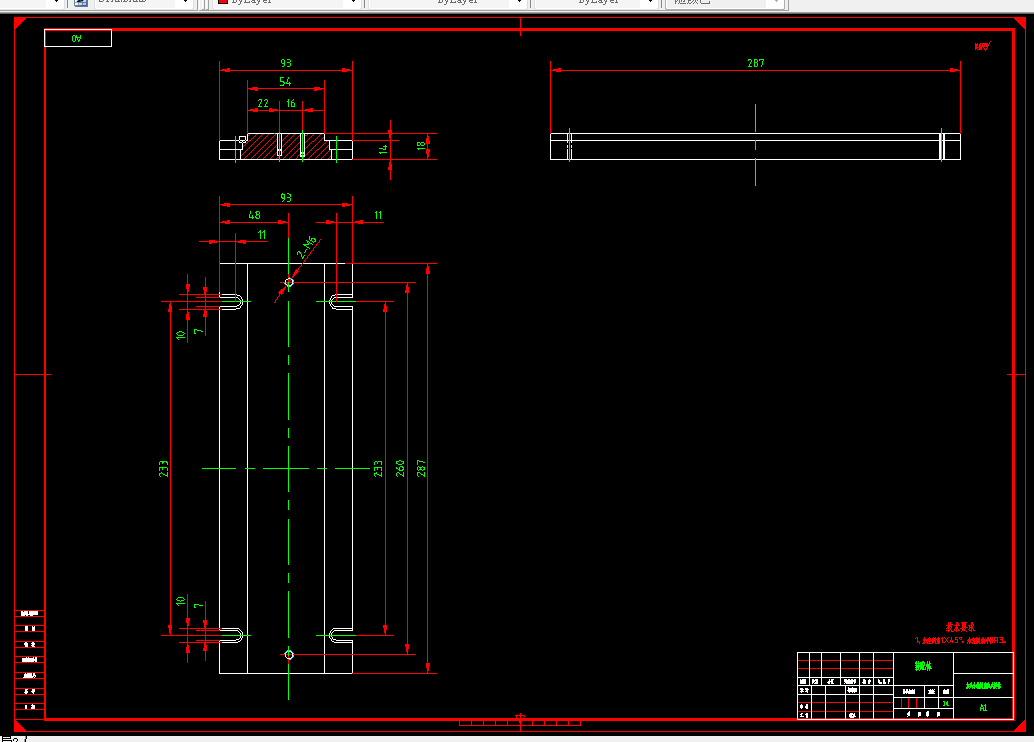The image size is (1034, 742).
Task: Select the 233 dimension left of the plate
Action: point(164,468)
